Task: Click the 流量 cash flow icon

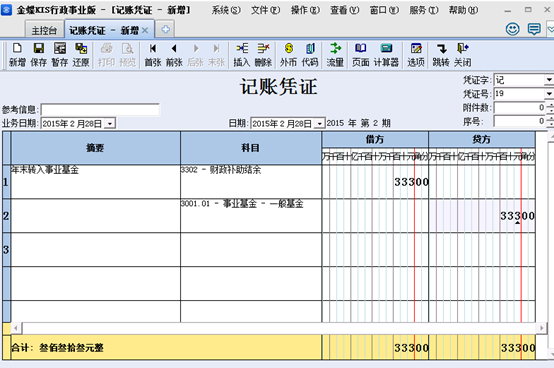Action: tap(335, 55)
